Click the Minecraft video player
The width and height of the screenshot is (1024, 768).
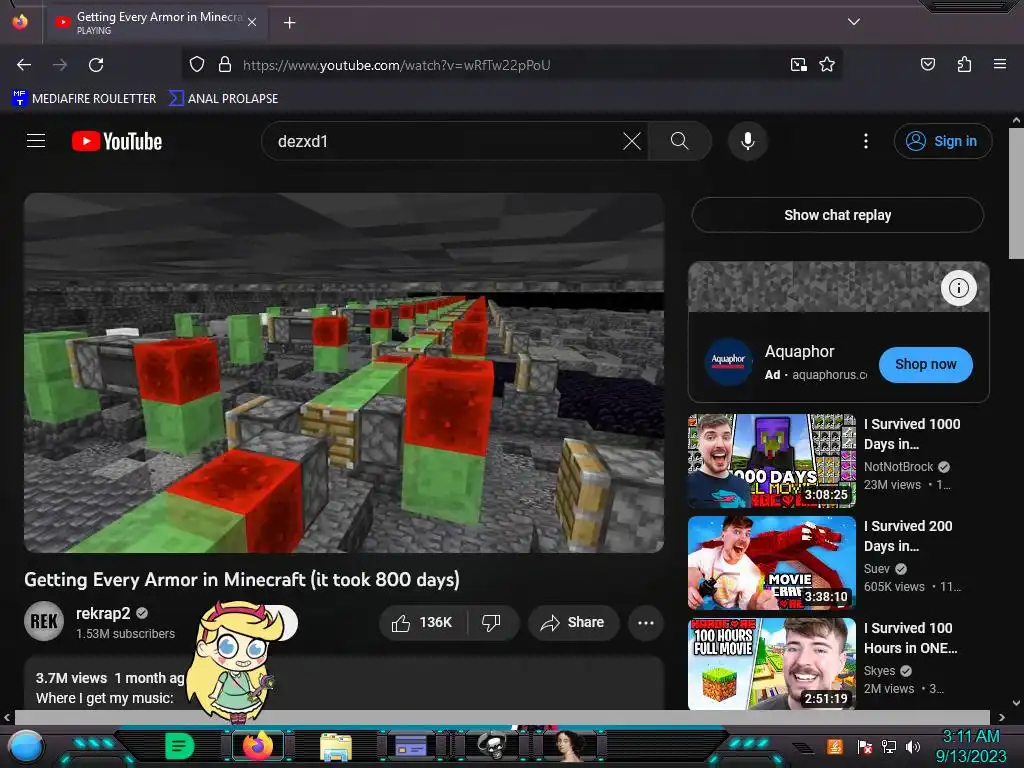coord(344,373)
